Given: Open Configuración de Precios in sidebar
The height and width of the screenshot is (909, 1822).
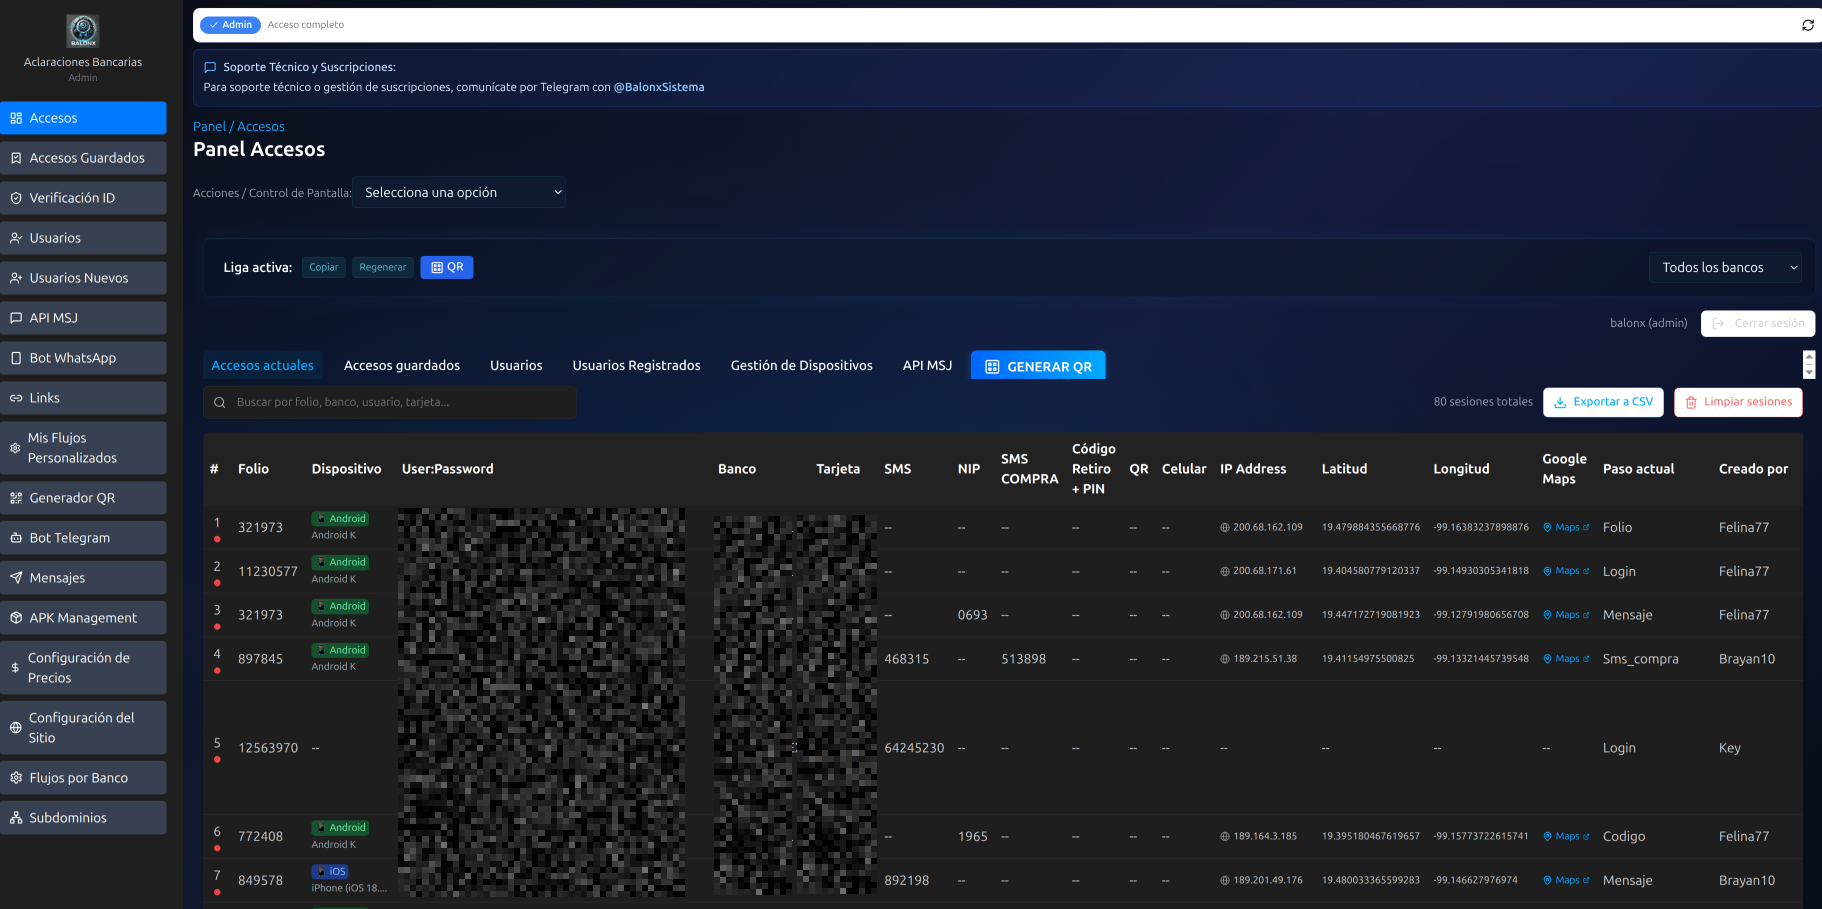Looking at the screenshot, I should [x=83, y=668].
